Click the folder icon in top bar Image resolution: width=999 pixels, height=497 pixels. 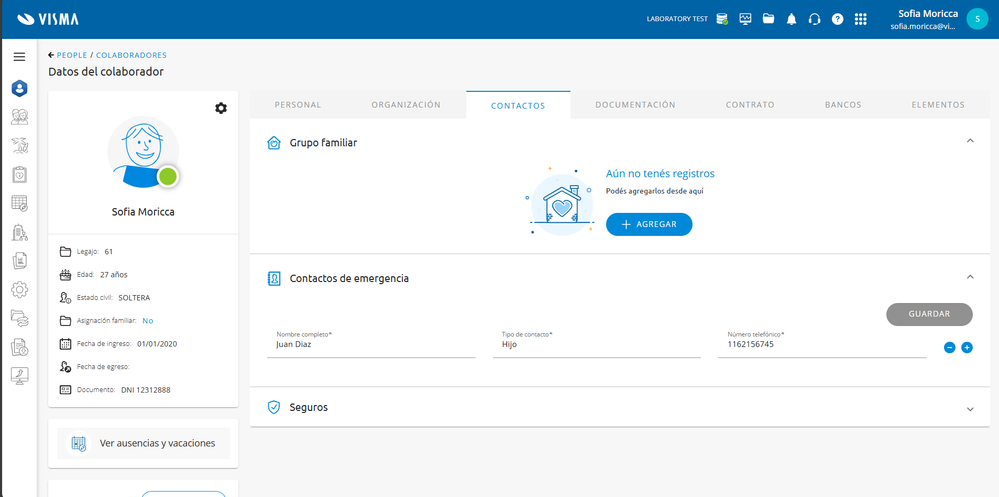point(768,19)
